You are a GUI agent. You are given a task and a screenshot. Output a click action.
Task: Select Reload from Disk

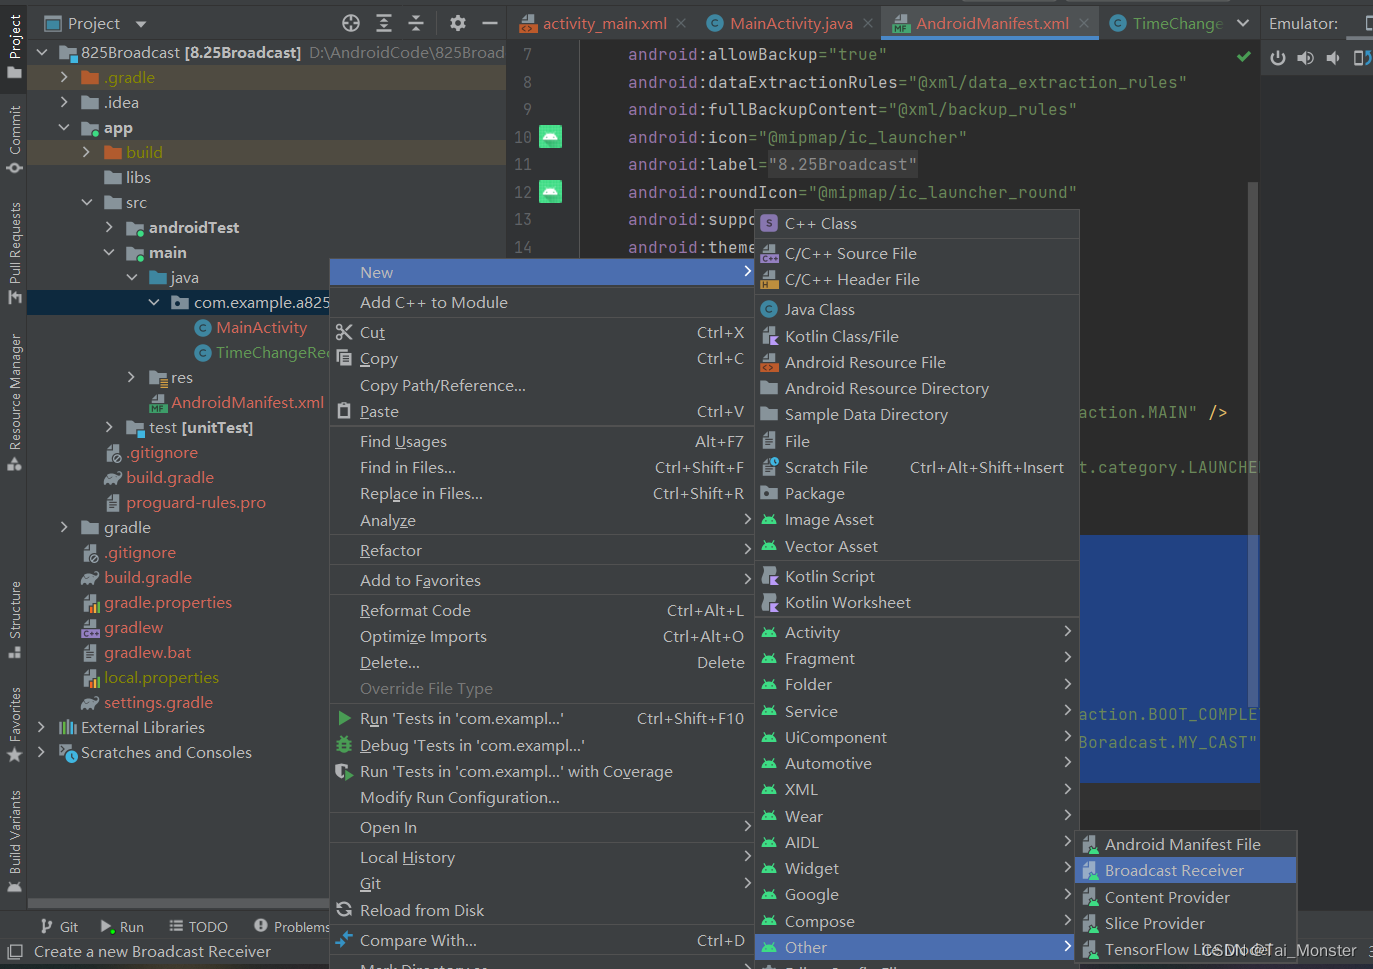[541, 910]
